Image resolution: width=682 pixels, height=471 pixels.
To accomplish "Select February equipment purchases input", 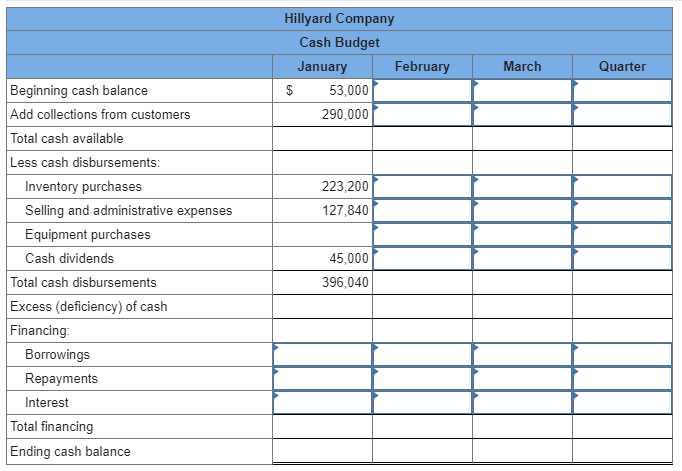I will point(422,234).
